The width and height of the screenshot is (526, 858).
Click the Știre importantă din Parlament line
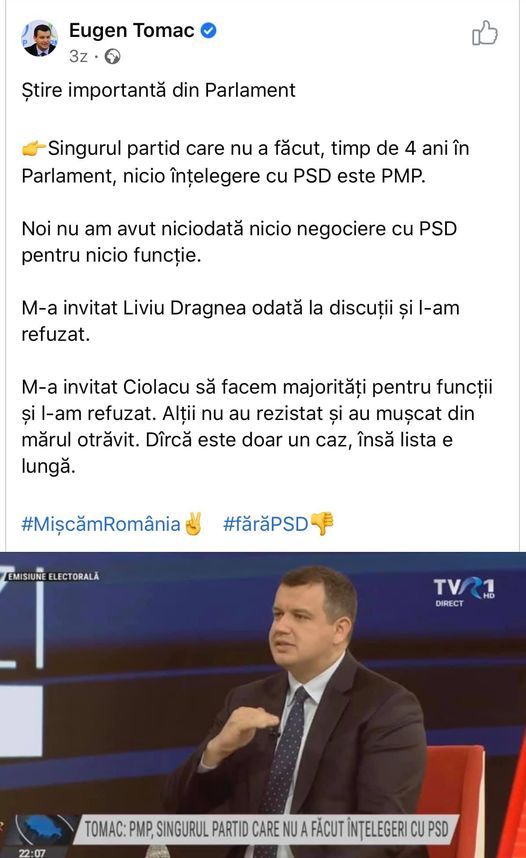(158, 90)
